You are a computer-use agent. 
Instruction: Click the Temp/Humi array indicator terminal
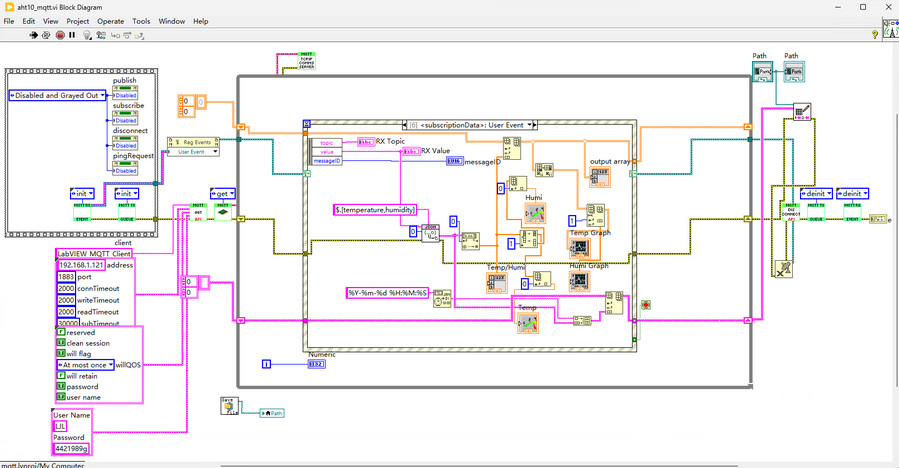click(x=497, y=282)
